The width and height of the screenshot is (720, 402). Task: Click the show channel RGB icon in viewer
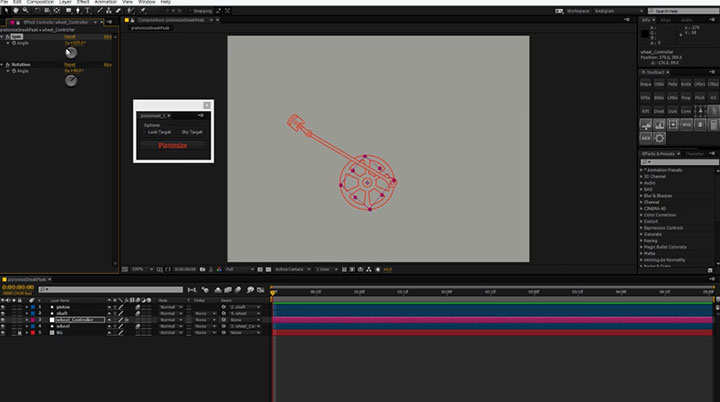[x=219, y=270]
